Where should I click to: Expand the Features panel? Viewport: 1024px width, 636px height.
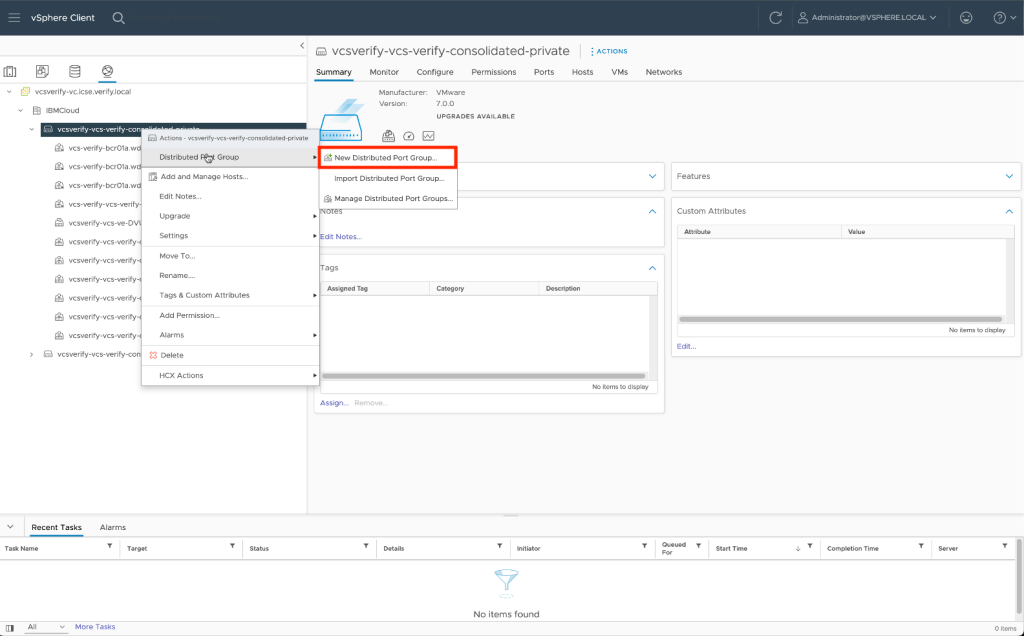(1009, 176)
